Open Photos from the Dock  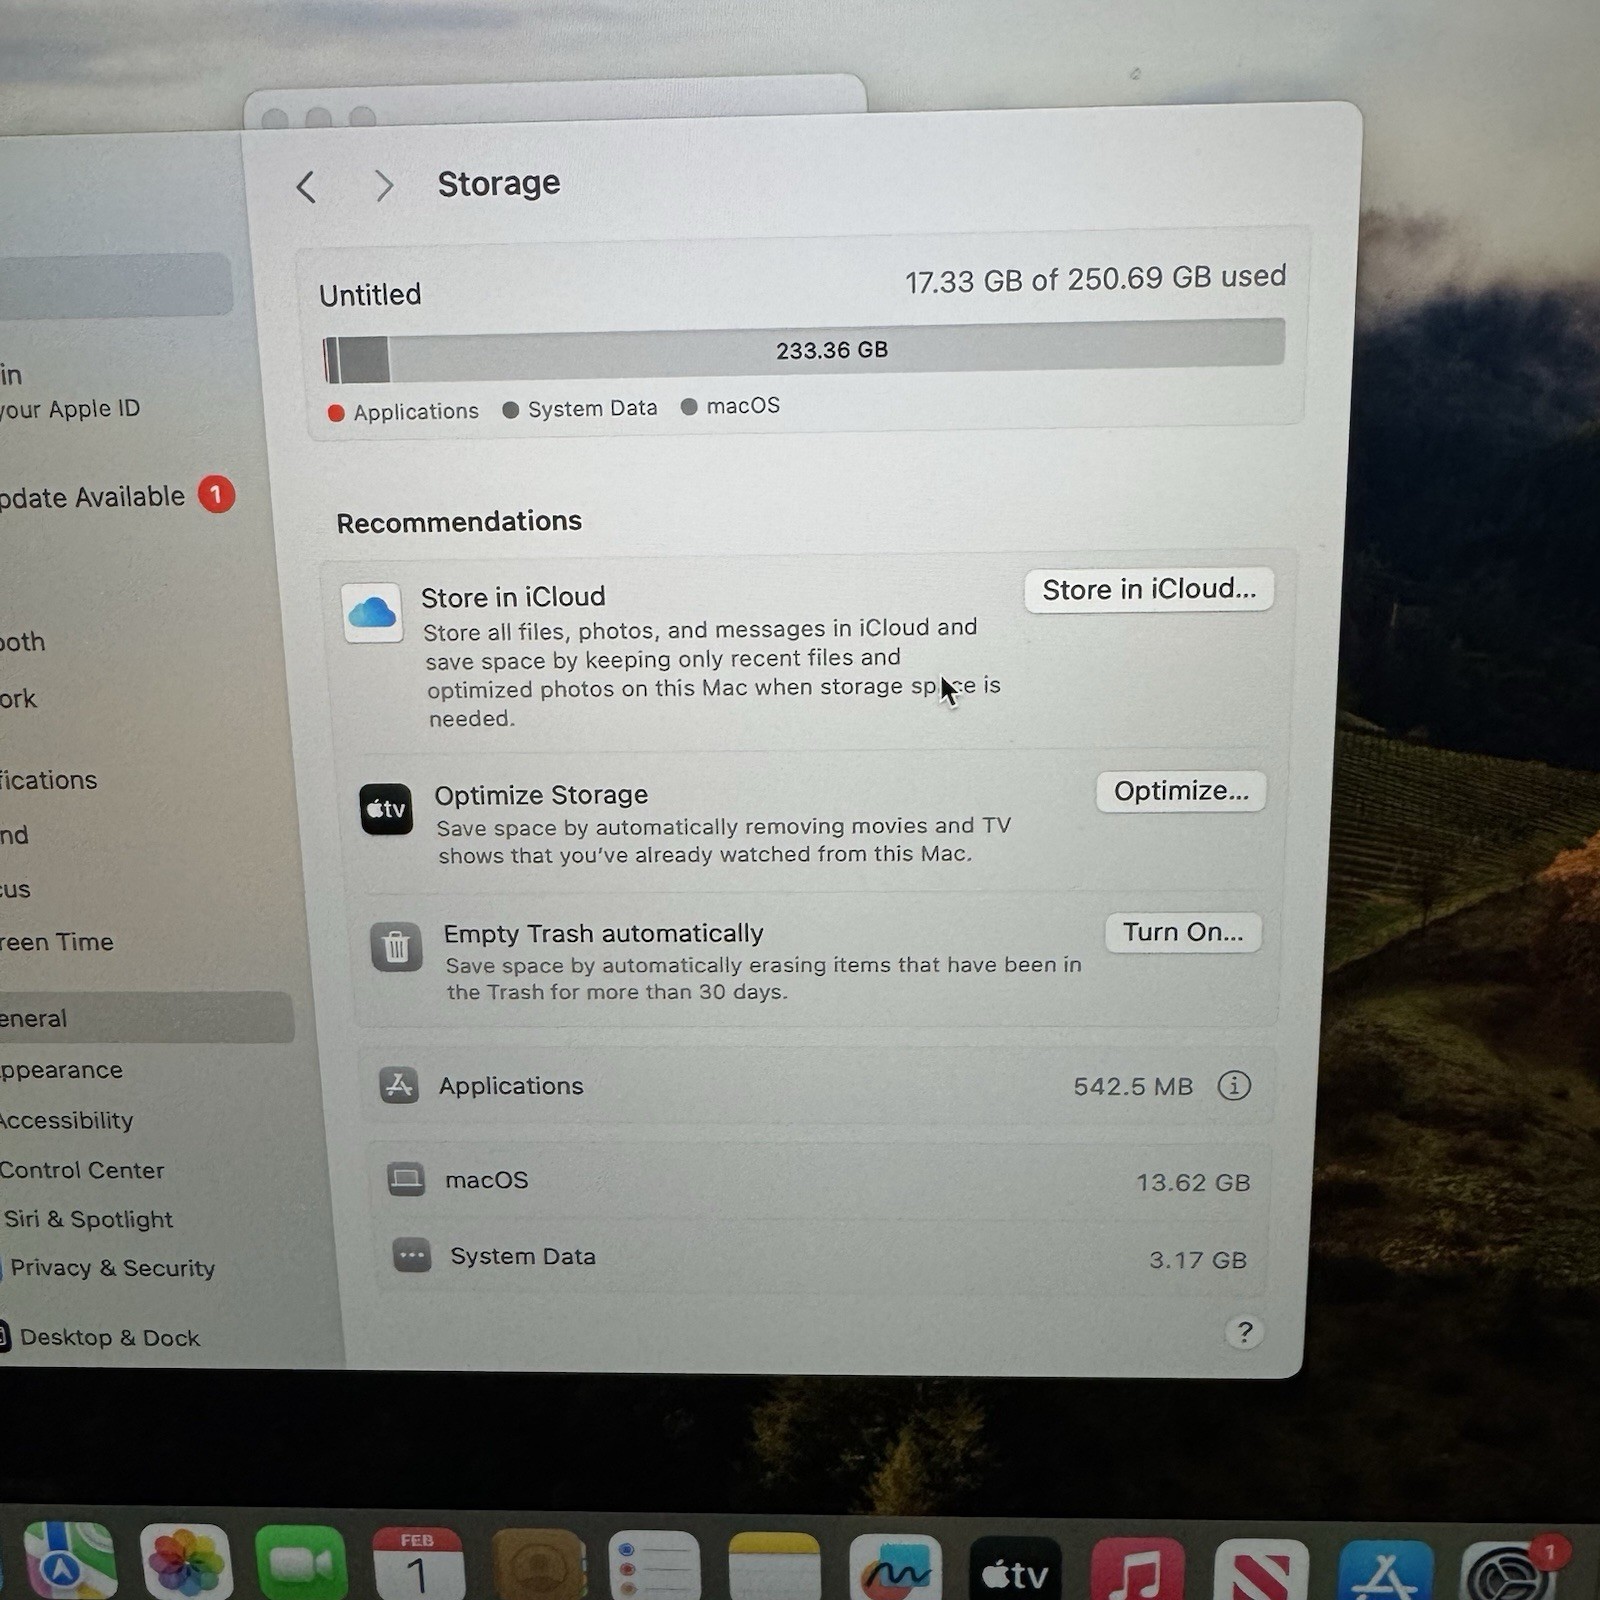click(186, 1562)
